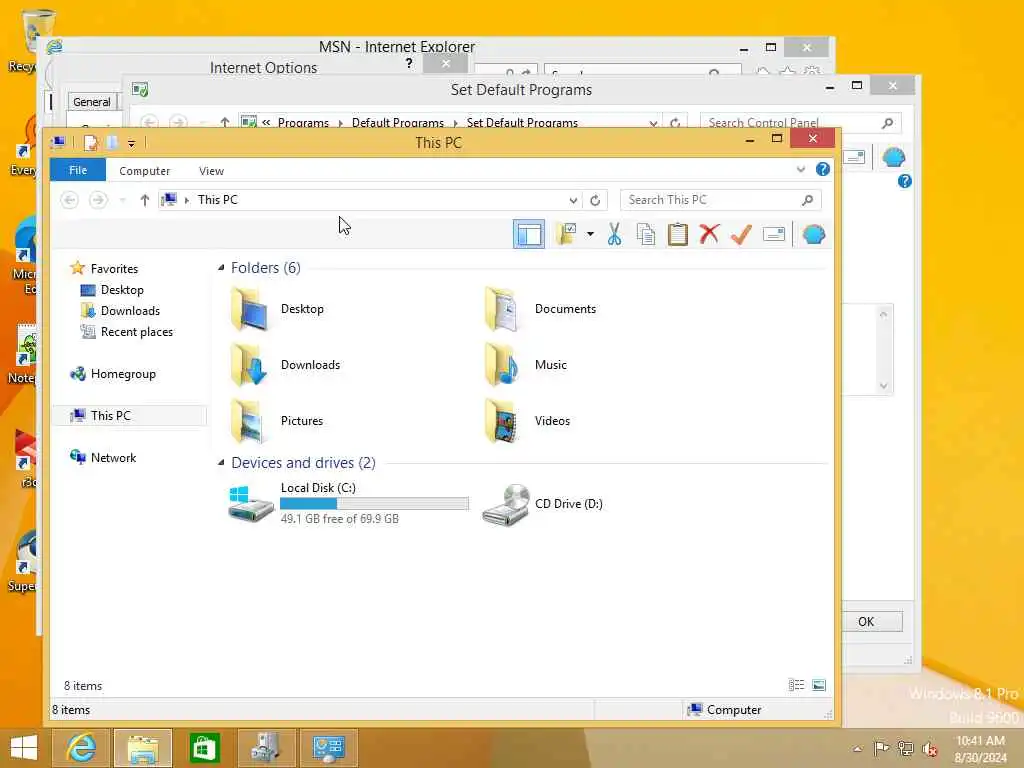Screen dimensions: 1024x768
Task: Click Default Programs breadcrumb in Control Panel
Action: [398, 122]
